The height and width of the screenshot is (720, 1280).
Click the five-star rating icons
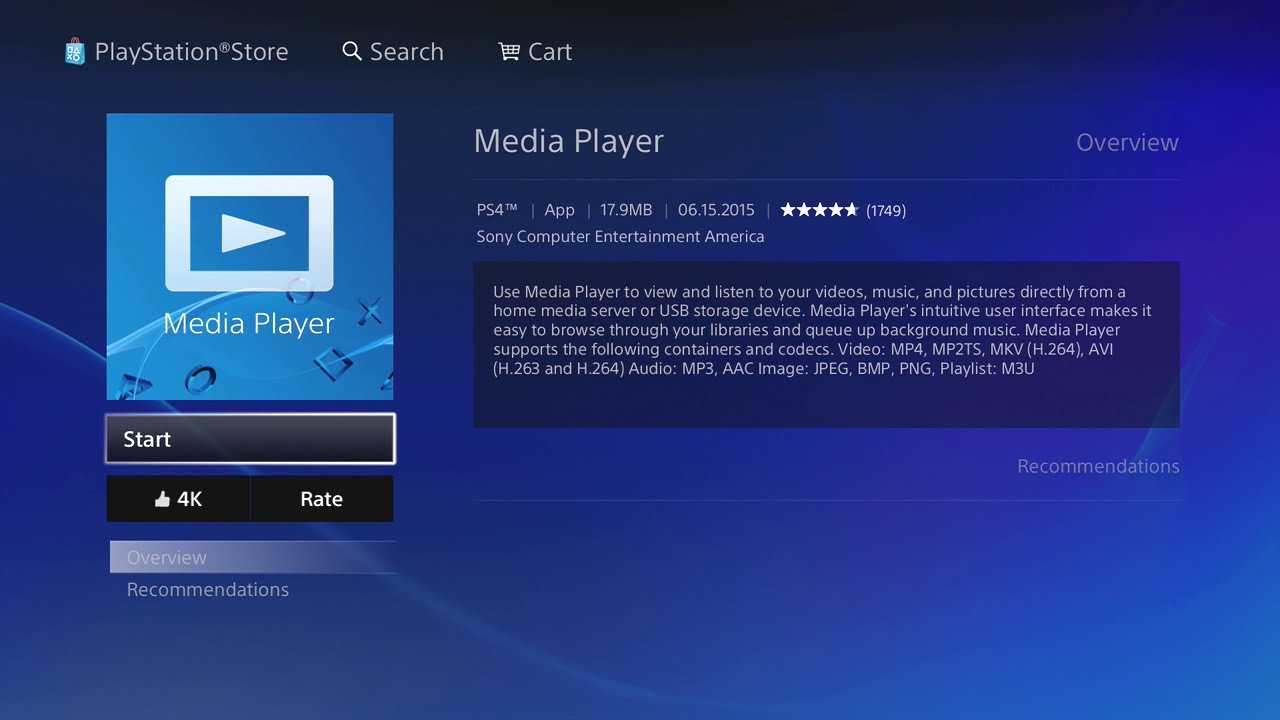click(x=819, y=210)
